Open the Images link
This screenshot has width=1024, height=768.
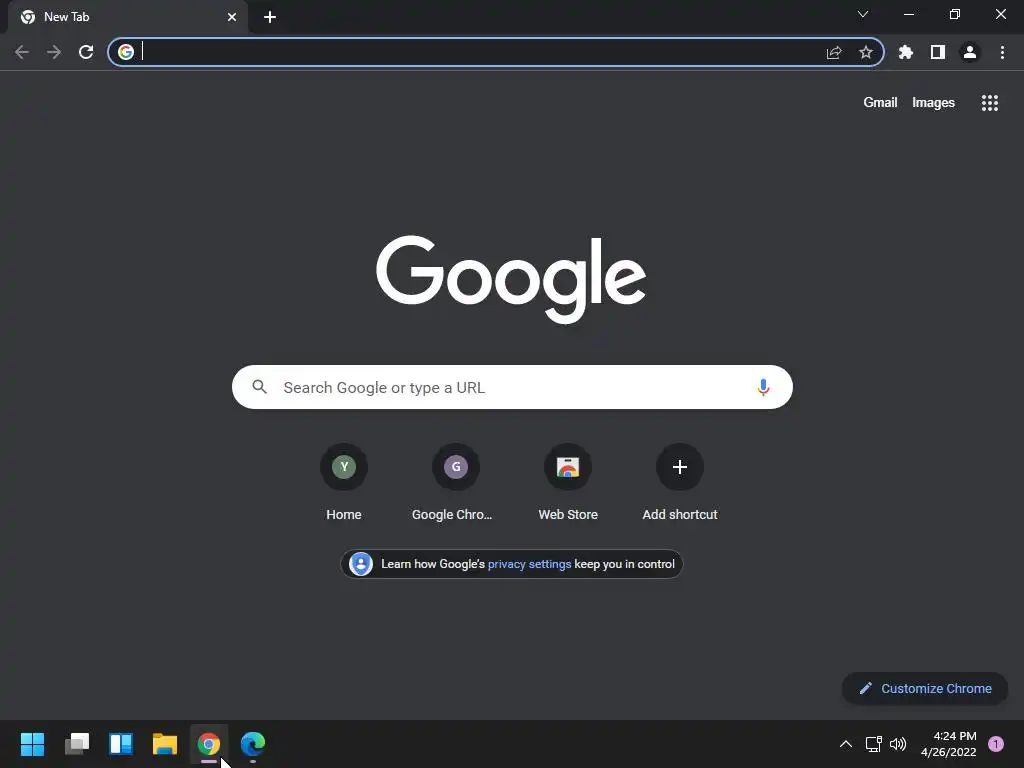click(x=933, y=103)
